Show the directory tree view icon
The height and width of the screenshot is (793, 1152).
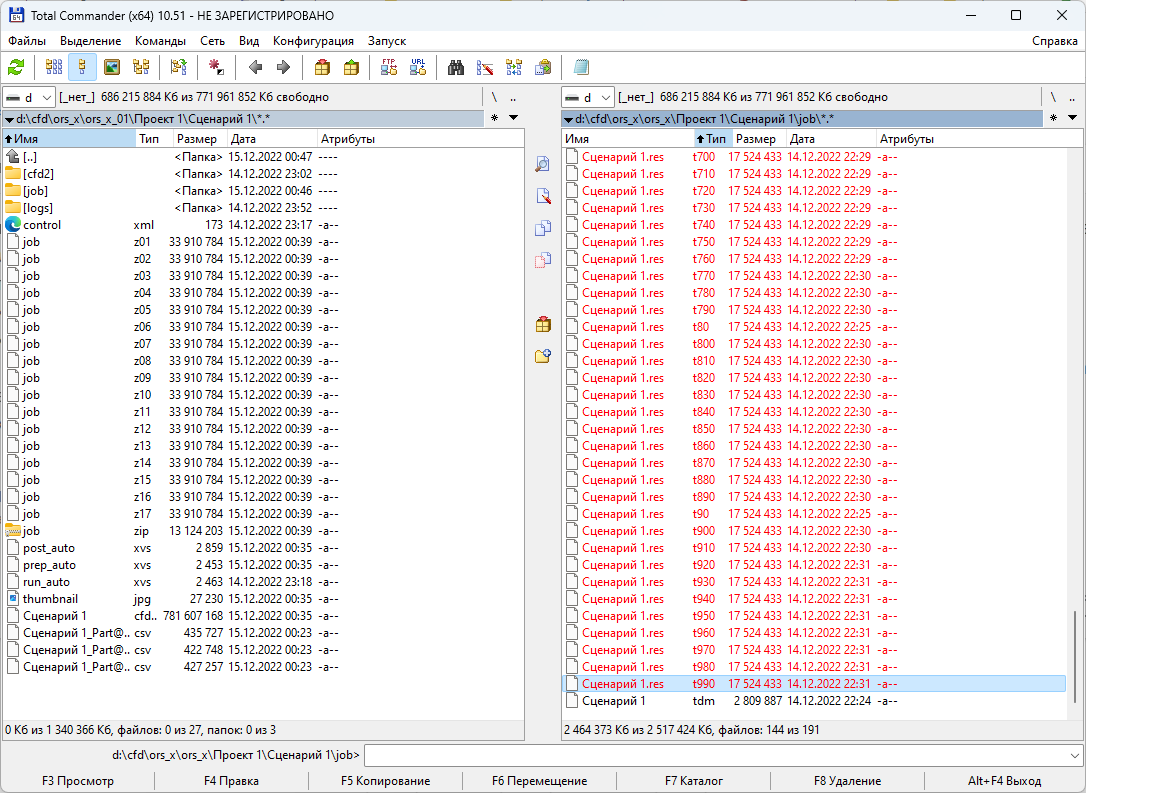pos(141,68)
